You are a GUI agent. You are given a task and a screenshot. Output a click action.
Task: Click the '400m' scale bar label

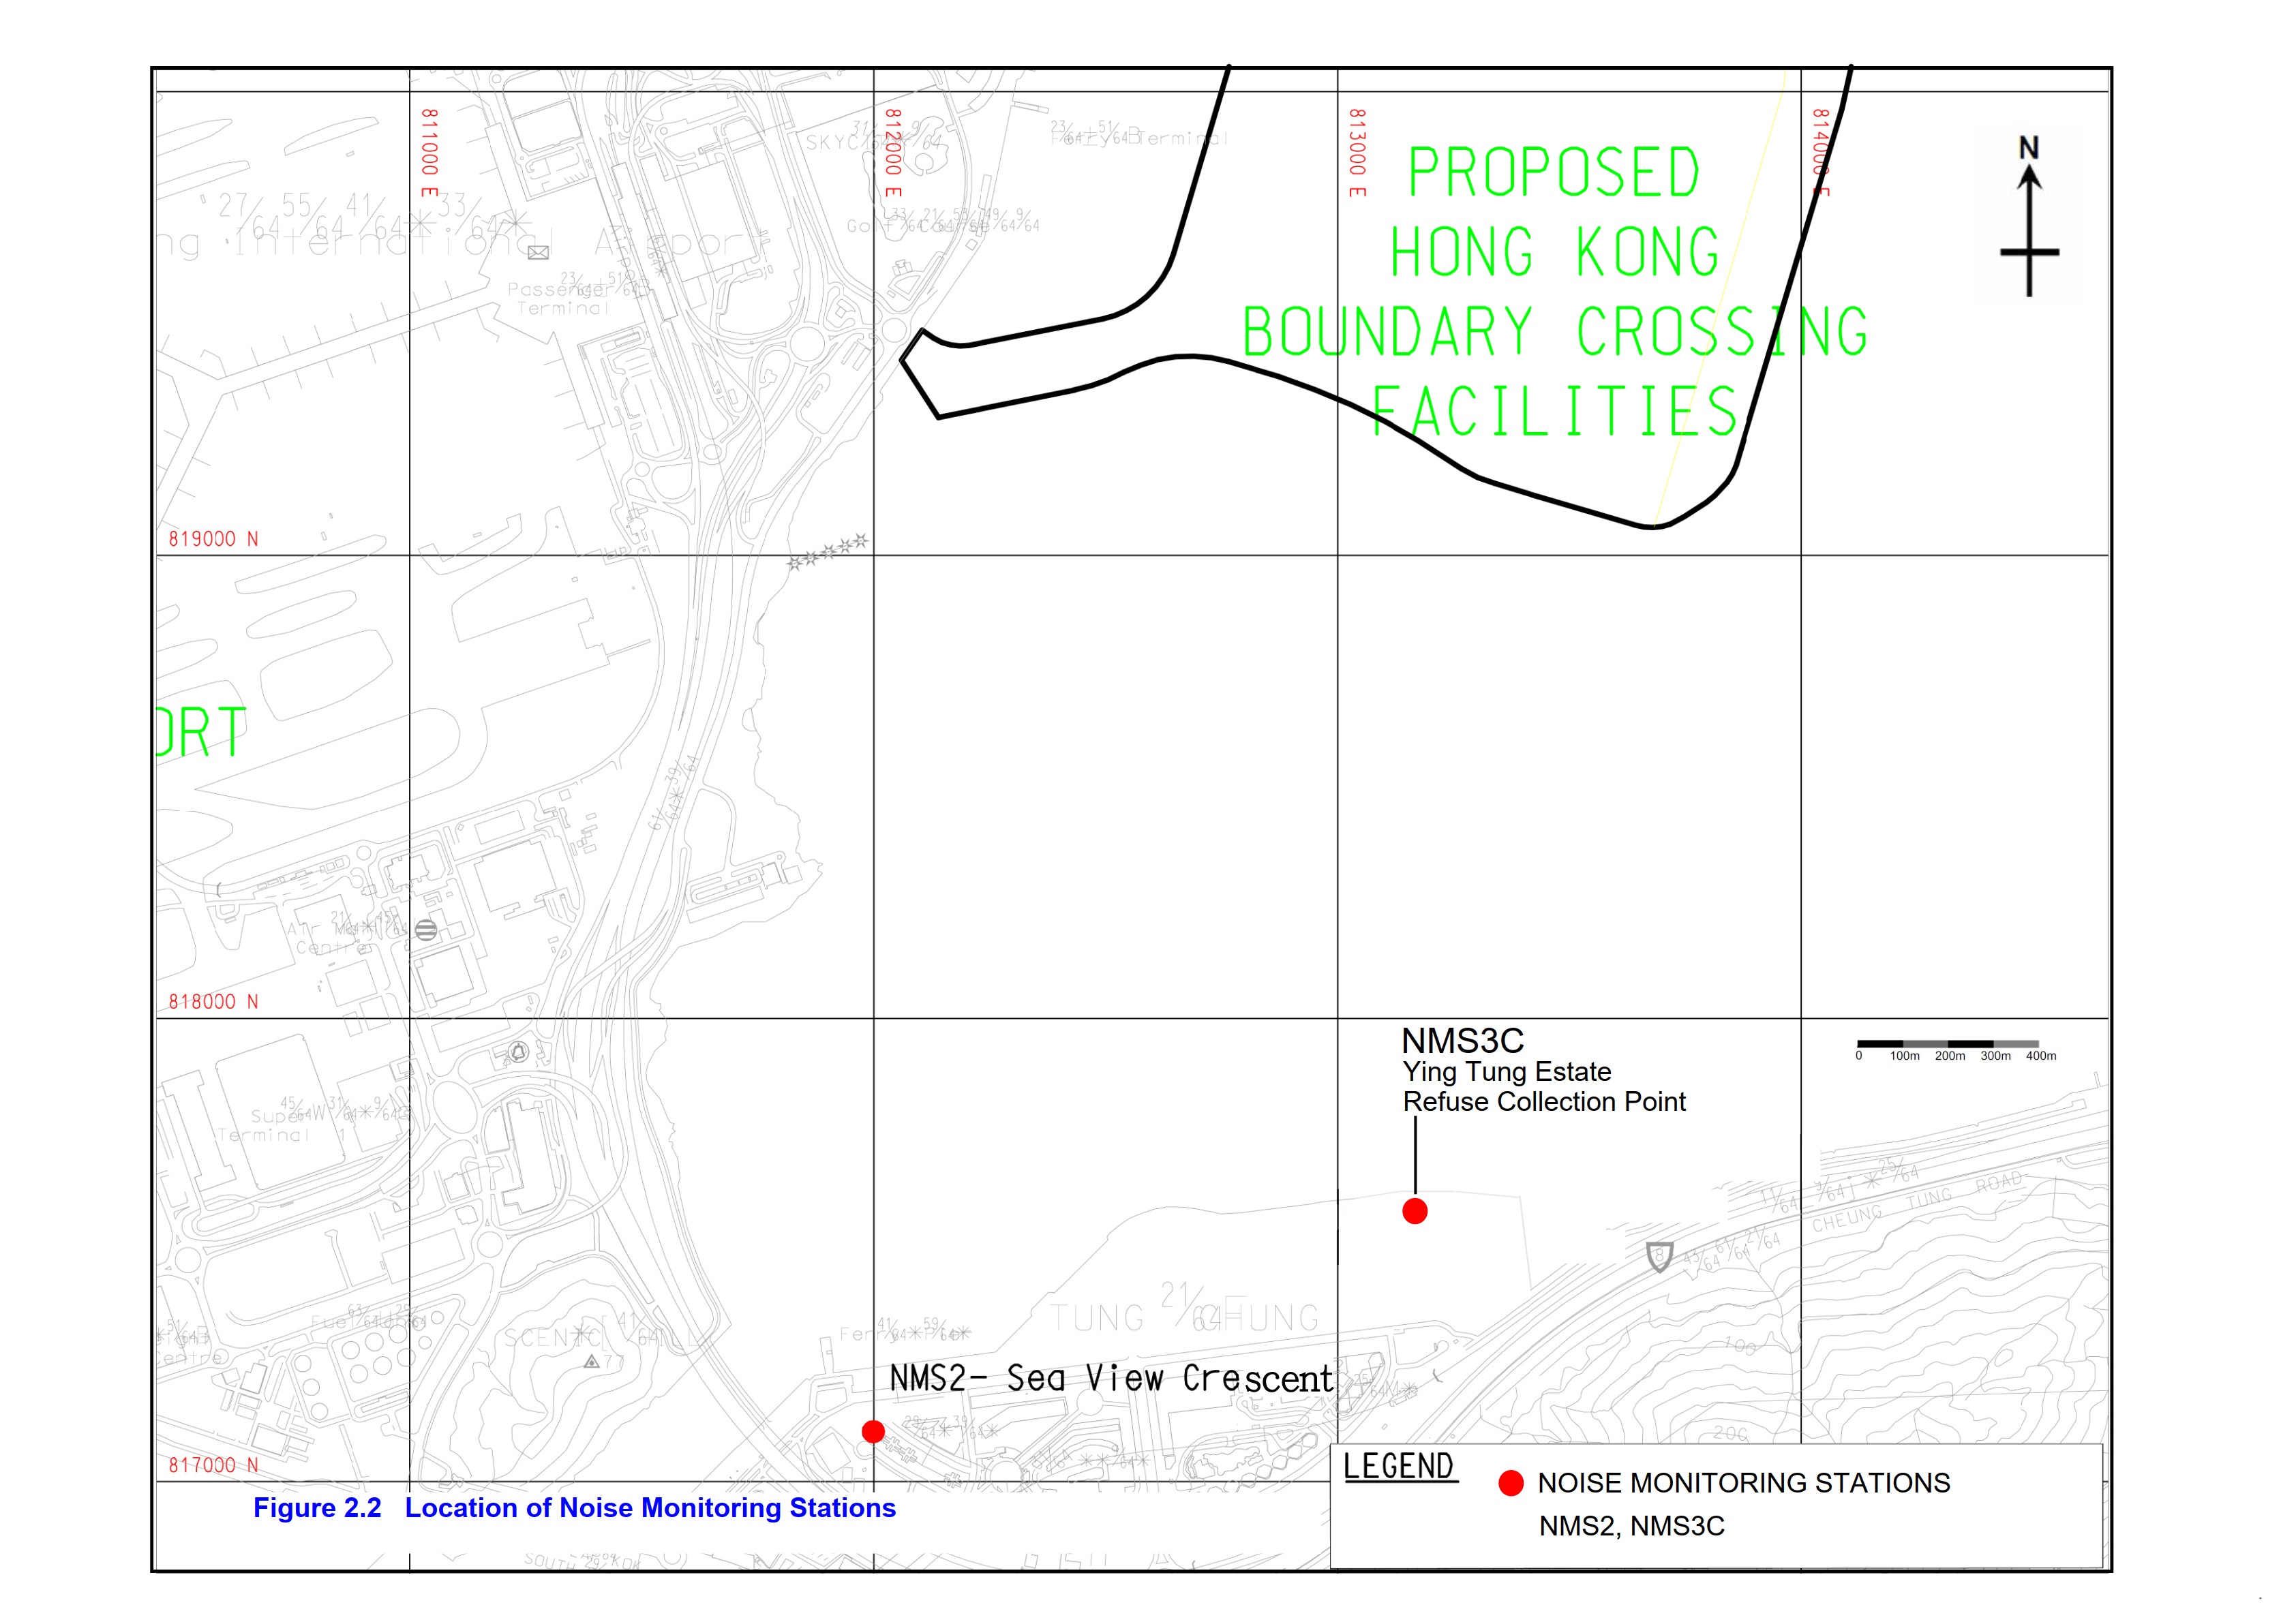(2041, 1056)
